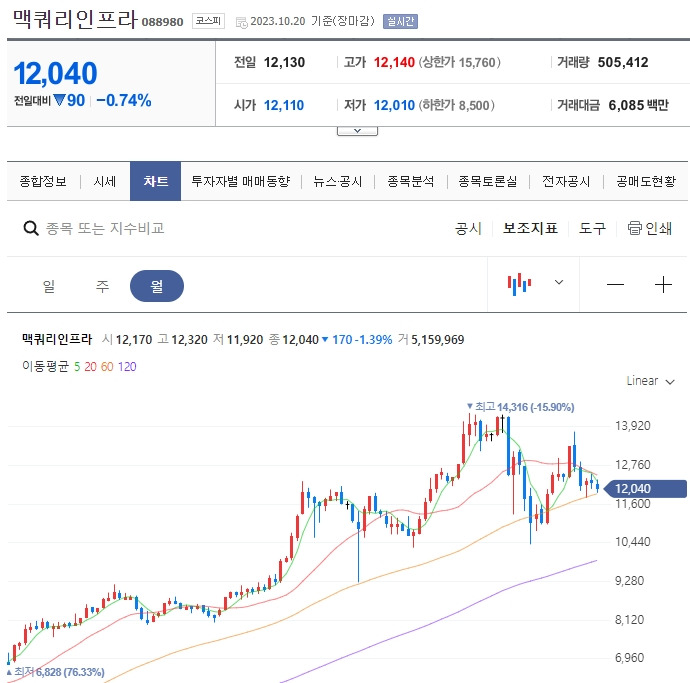690x683 pixels.
Task: Click the magnifier search icon
Action: coord(31,228)
